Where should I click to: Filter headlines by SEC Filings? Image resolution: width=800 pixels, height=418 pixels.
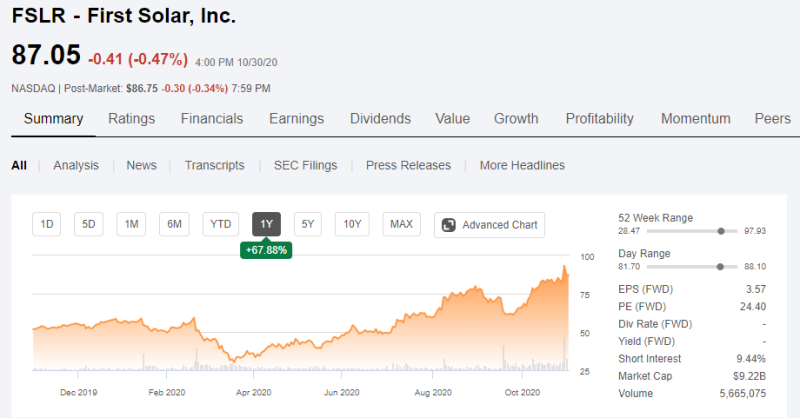tap(305, 165)
